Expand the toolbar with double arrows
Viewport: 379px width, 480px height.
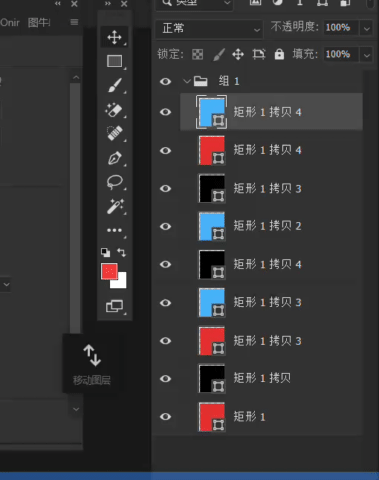click(x=108, y=4)
